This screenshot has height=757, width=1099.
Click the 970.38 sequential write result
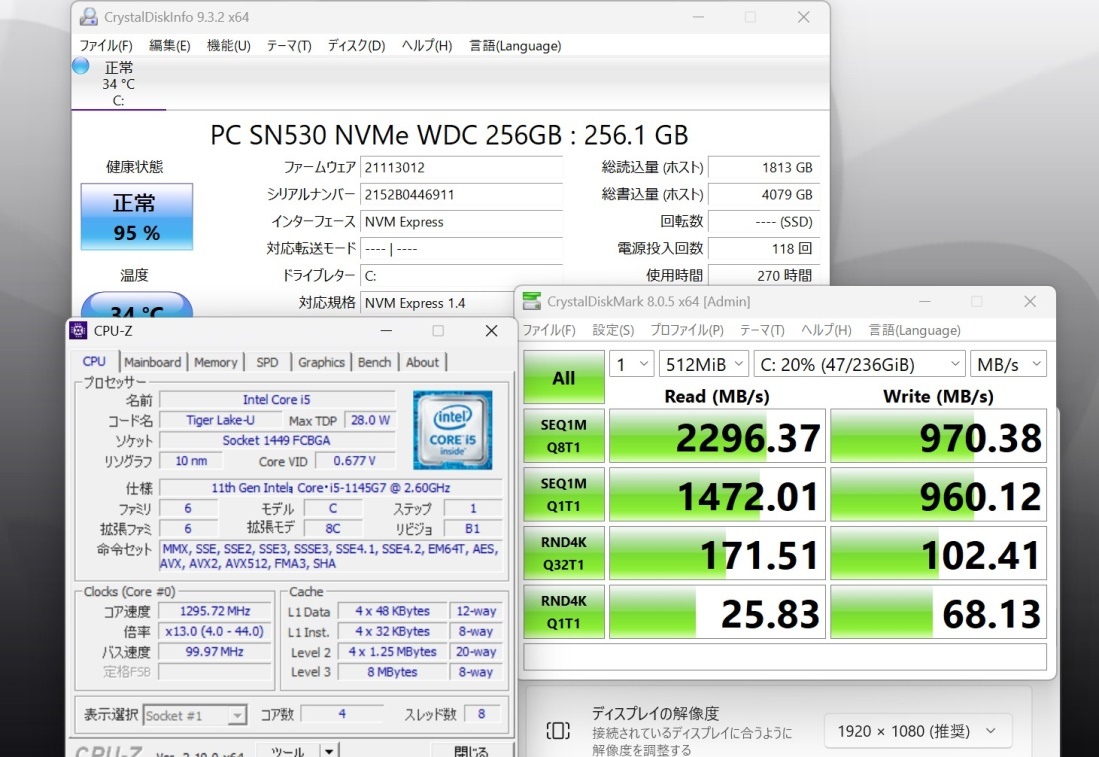click(938, 436)
